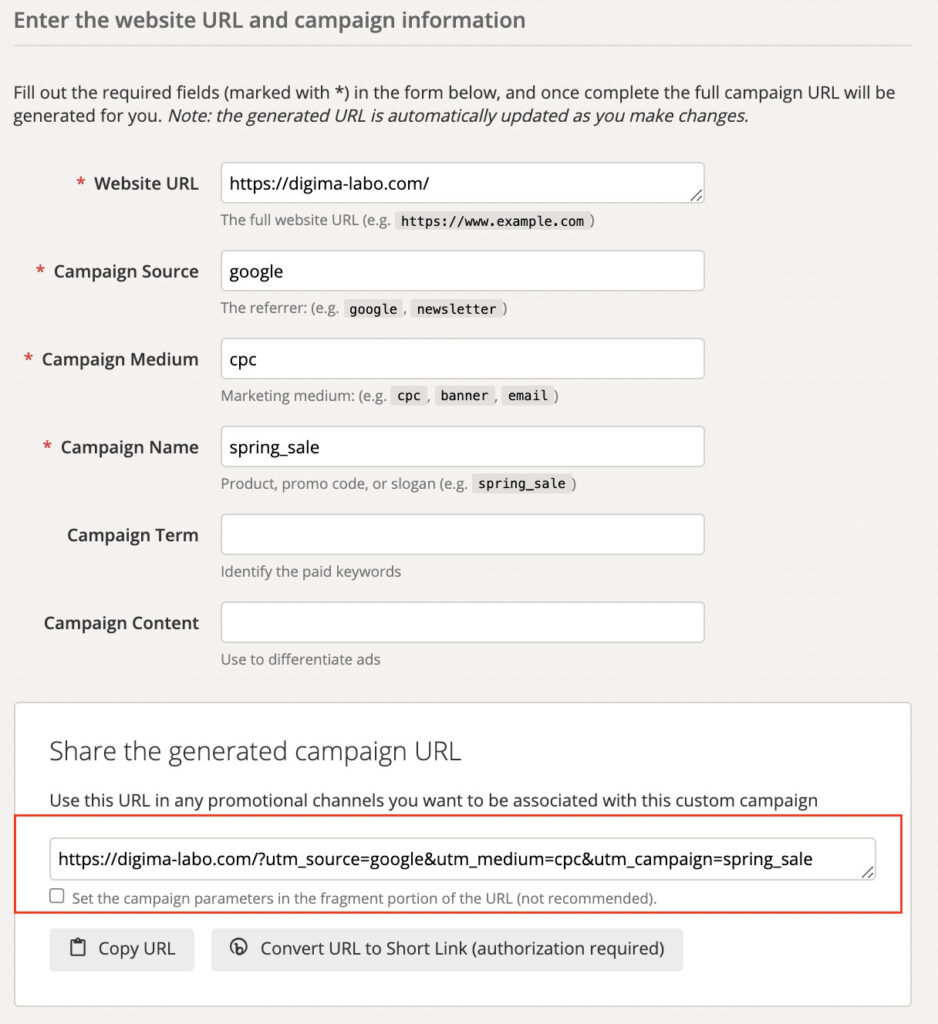
Task: Focus the Campaign Source field containing google
Action: (x=462, y=271)
